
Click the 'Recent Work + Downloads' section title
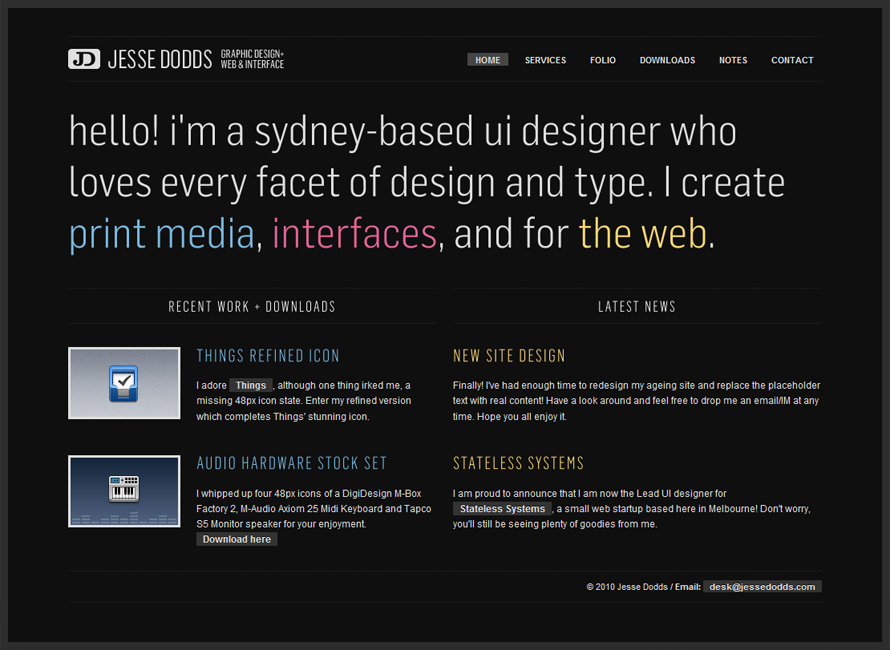252,307
